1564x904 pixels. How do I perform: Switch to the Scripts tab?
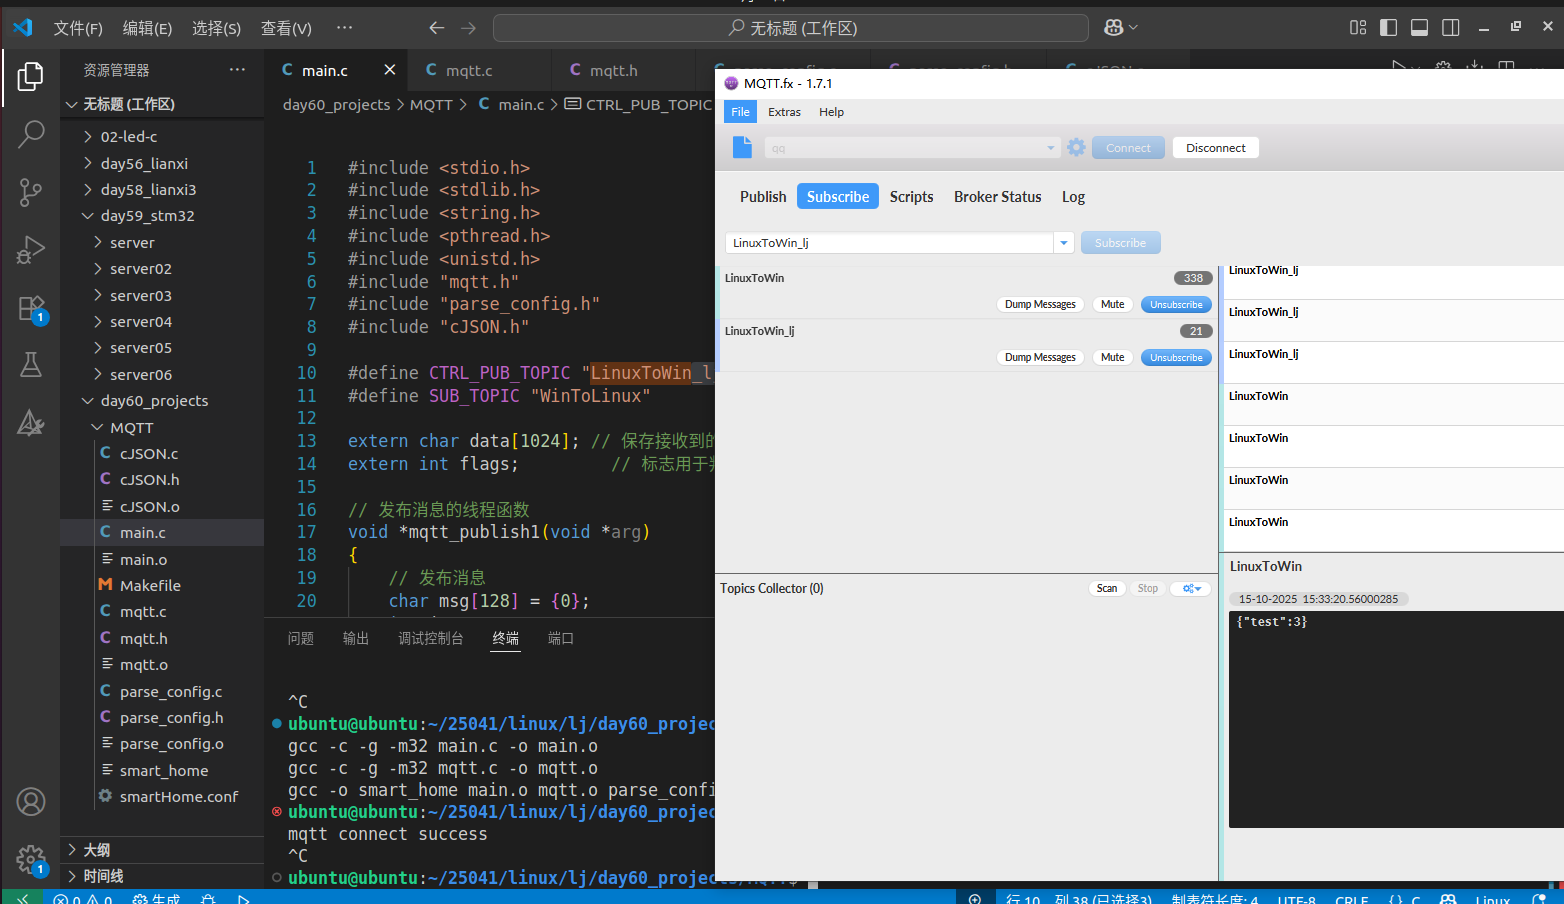(911, 197)
